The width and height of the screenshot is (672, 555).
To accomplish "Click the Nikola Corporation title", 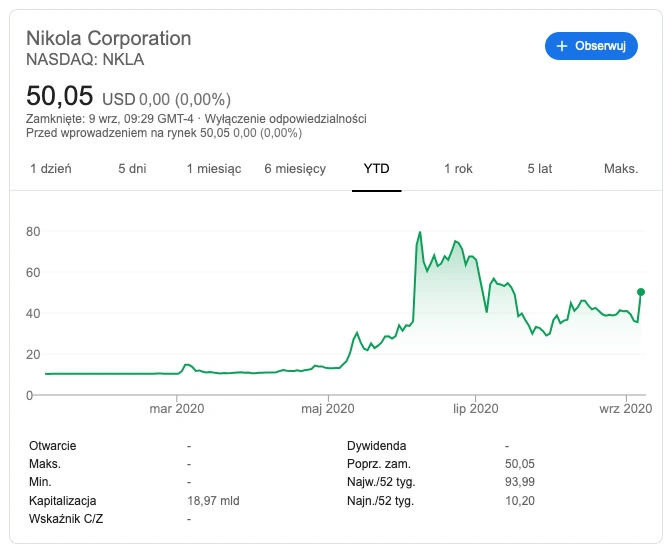I will 108,38.
